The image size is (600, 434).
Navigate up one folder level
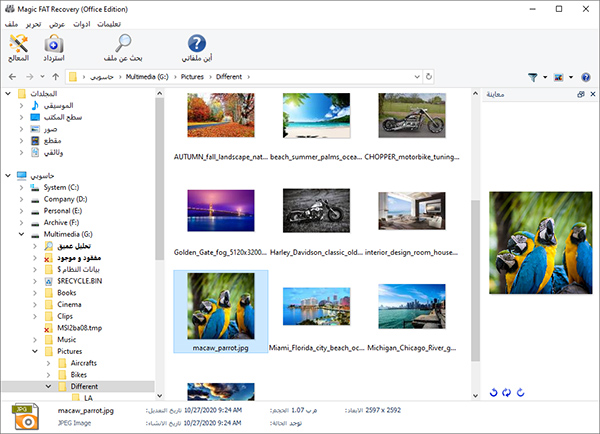point(55,77)
